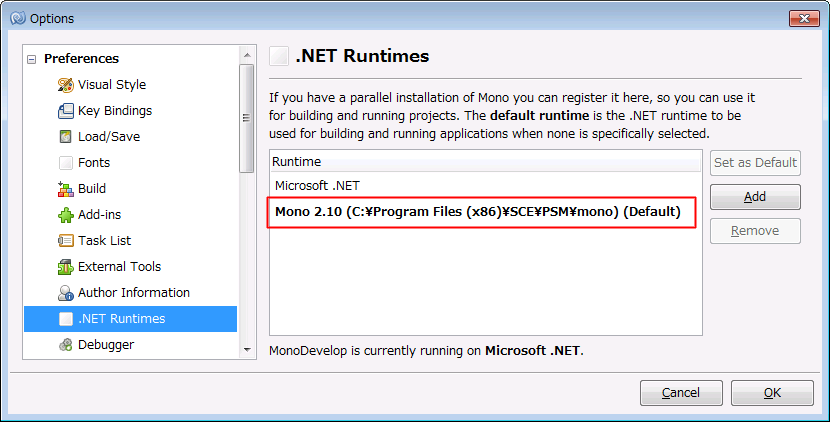The image size is (830, 422).
Task: Click the Author Information person icon
Action: 66,293
